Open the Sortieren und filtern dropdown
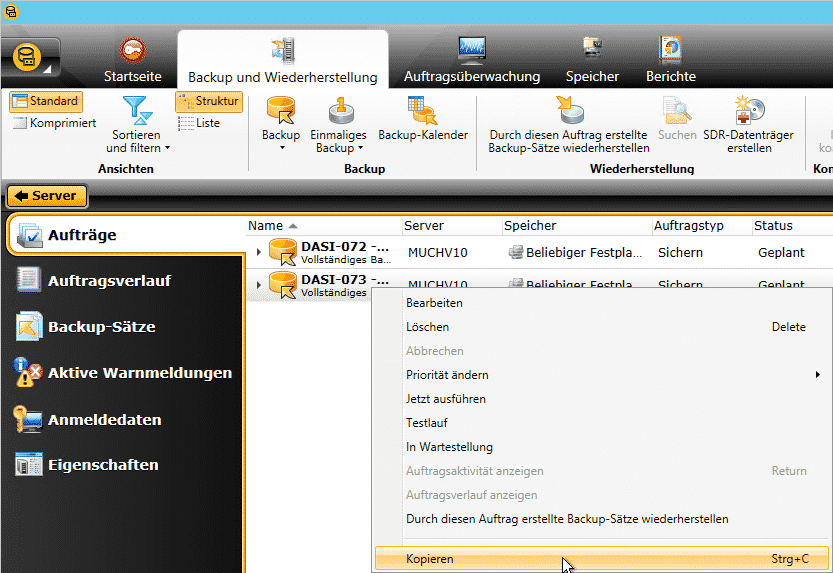This screenshot has height=573, width=833. 137,125
